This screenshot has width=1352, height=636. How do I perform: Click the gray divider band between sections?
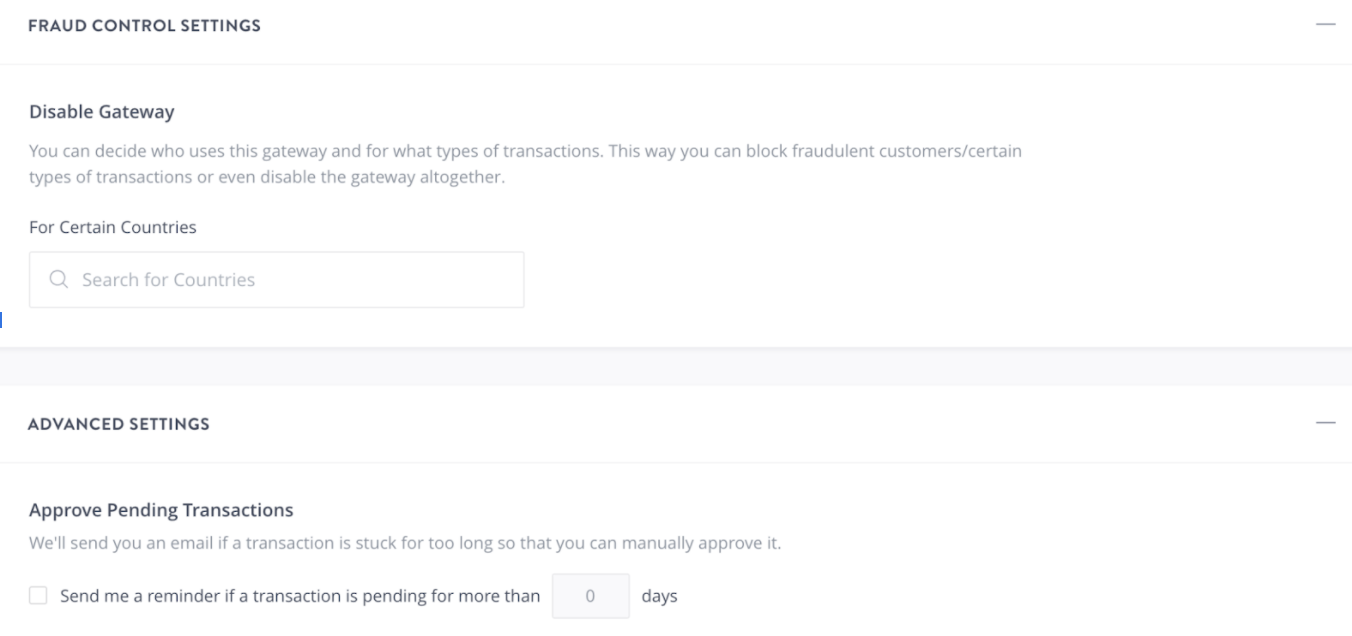pyautogui.click(x=676, y=367)
